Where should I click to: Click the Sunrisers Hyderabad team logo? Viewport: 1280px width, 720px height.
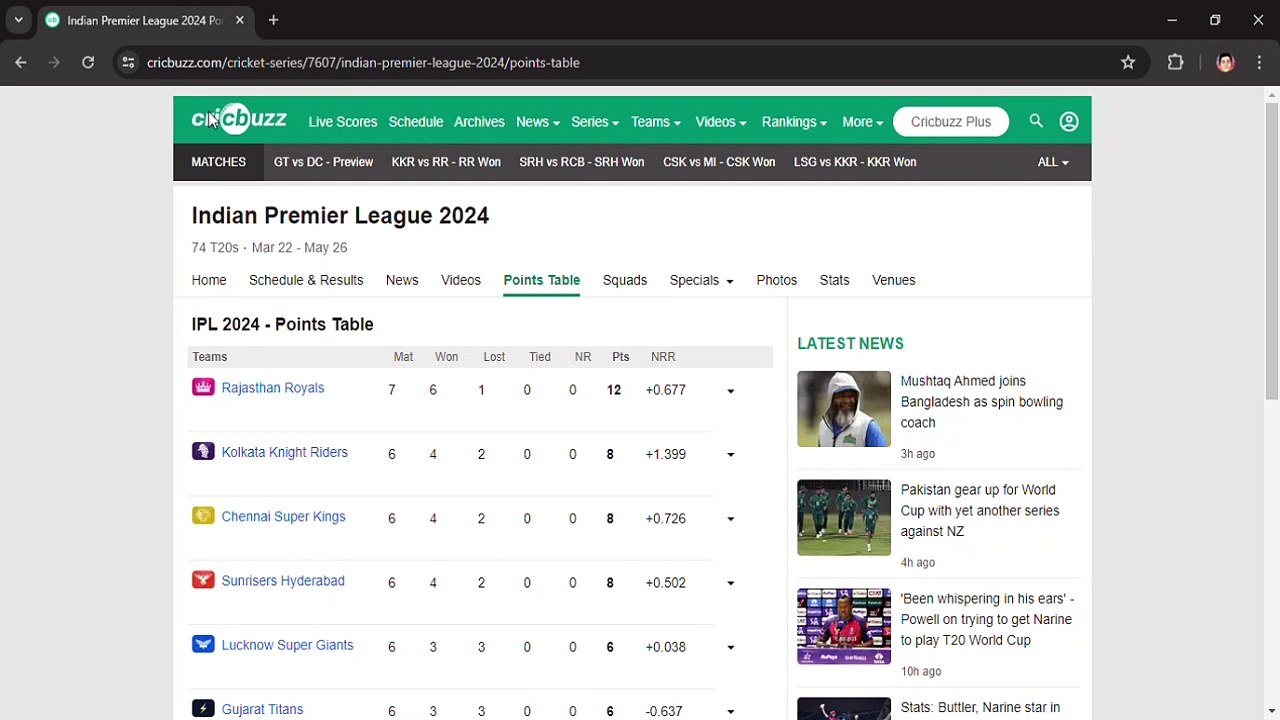(203, 580)
